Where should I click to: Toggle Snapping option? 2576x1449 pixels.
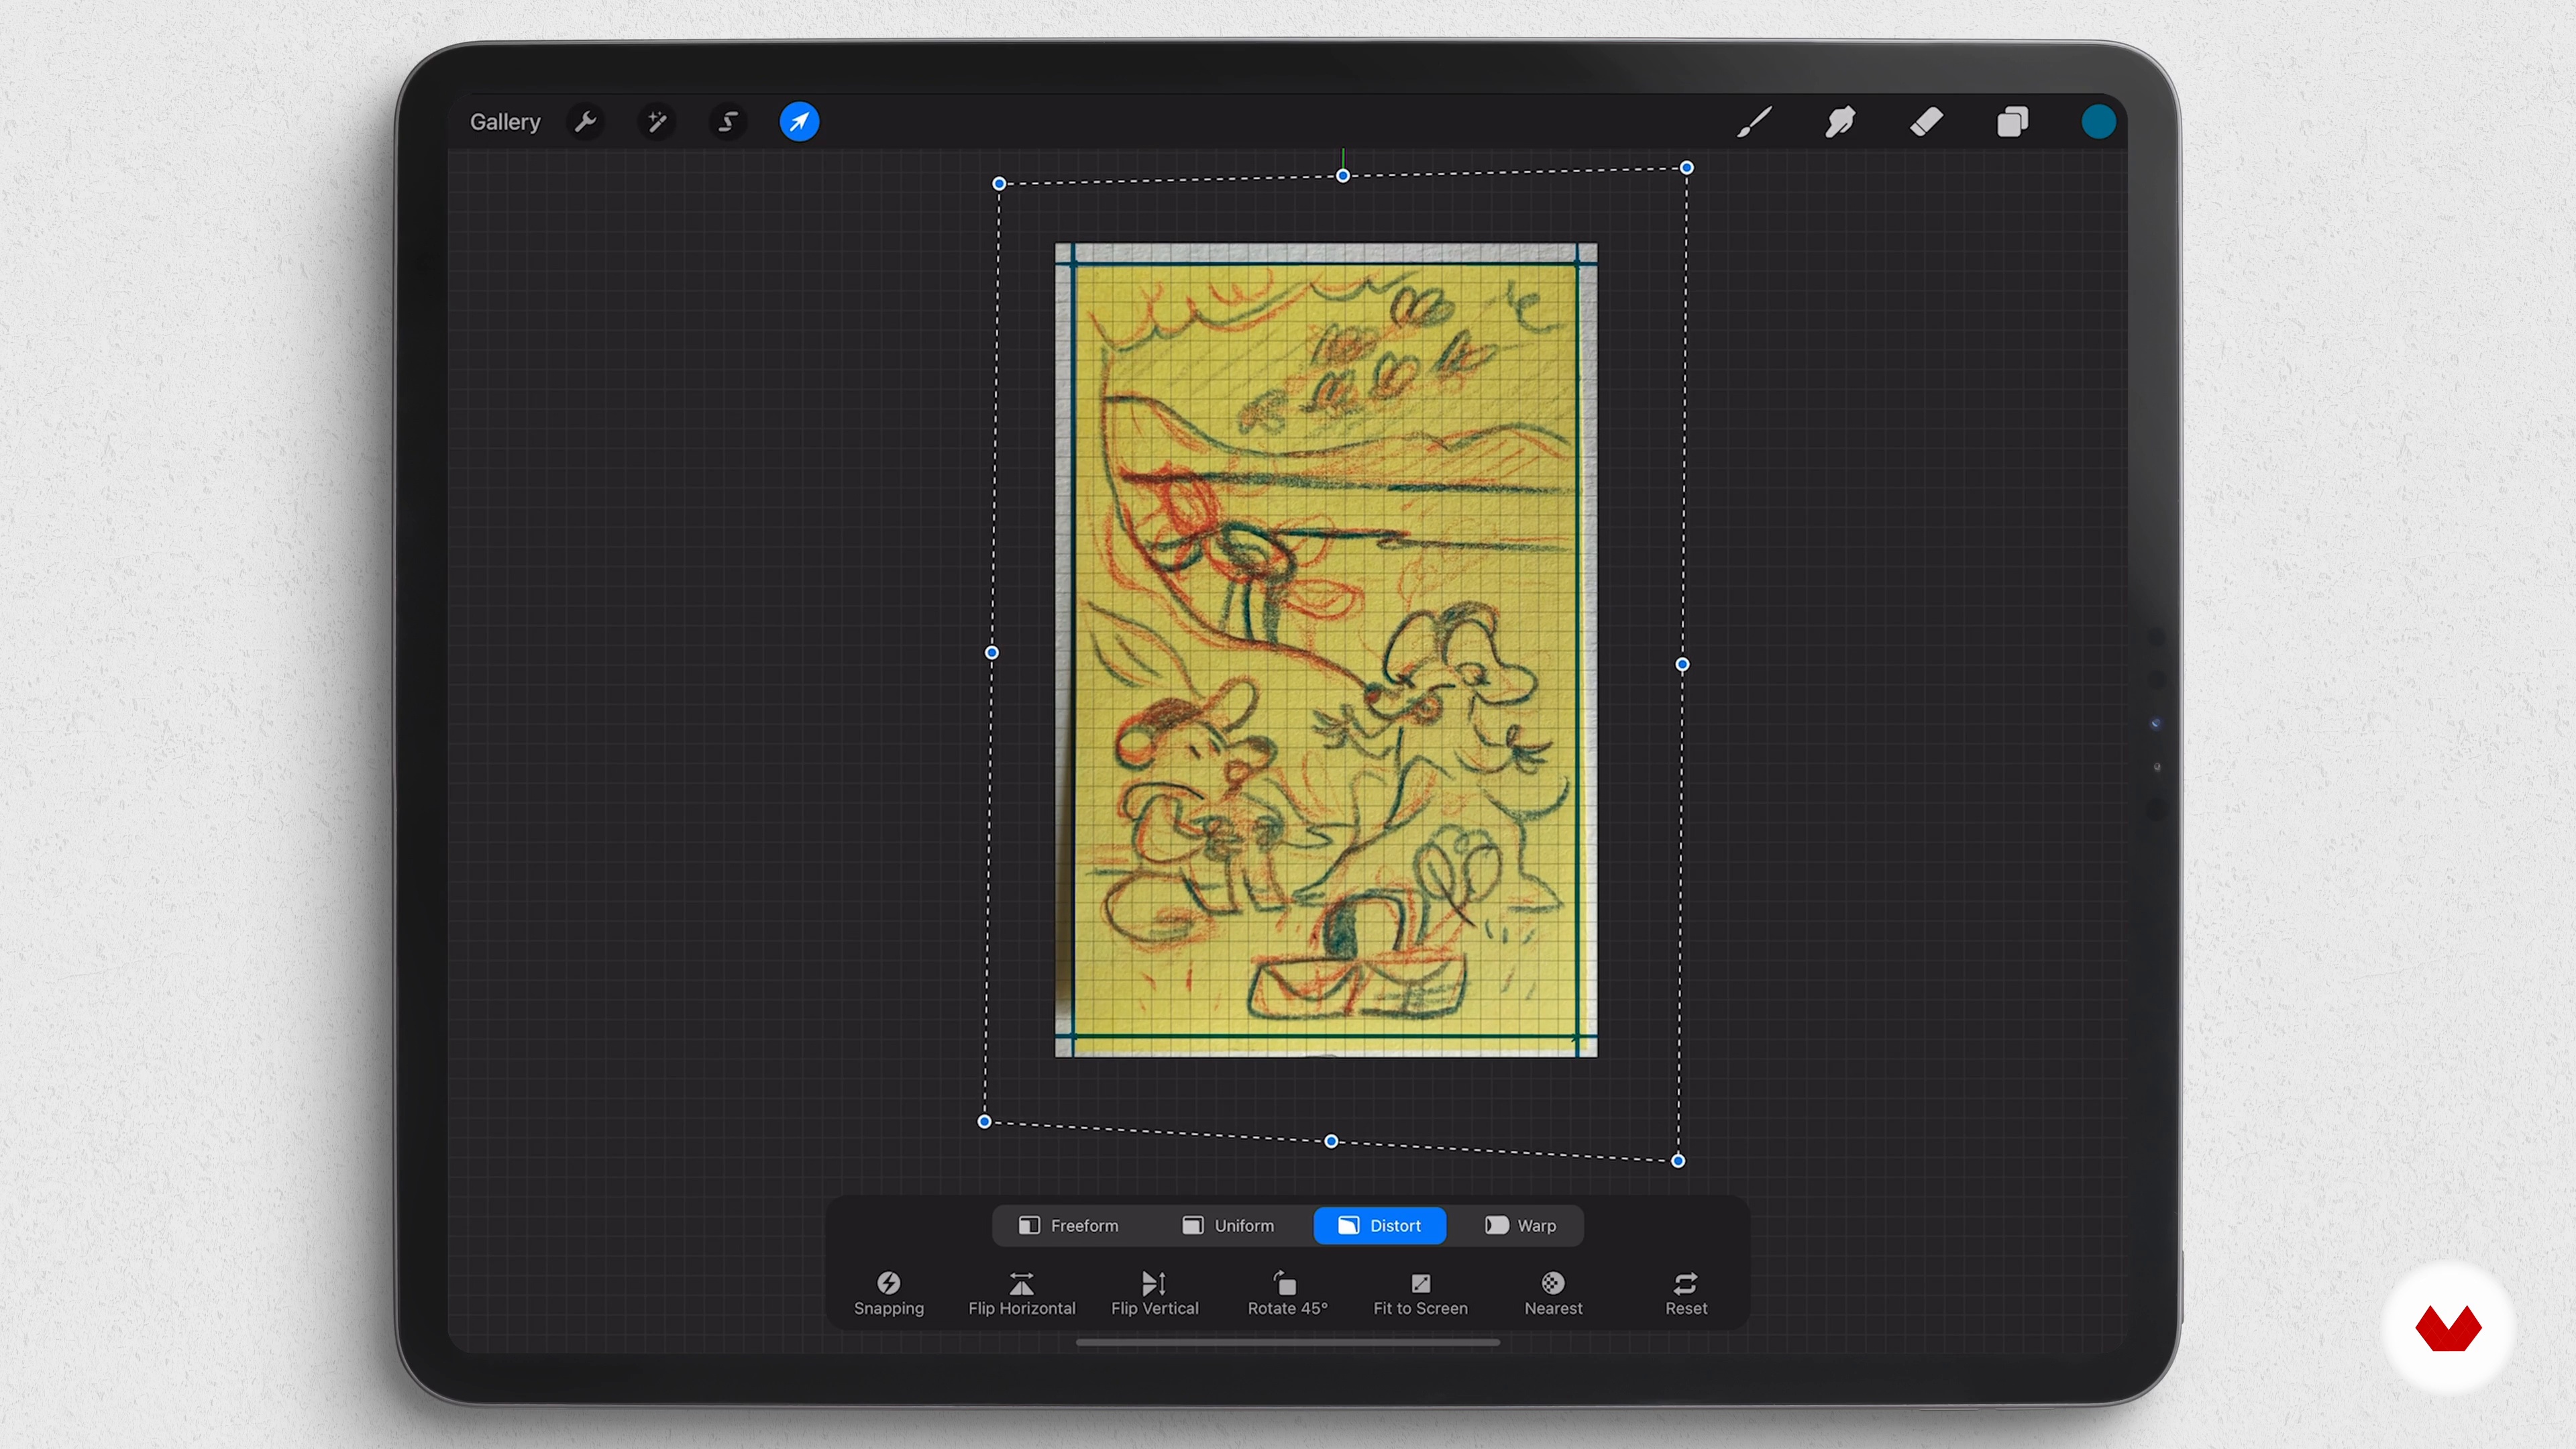coord(889,1294)
